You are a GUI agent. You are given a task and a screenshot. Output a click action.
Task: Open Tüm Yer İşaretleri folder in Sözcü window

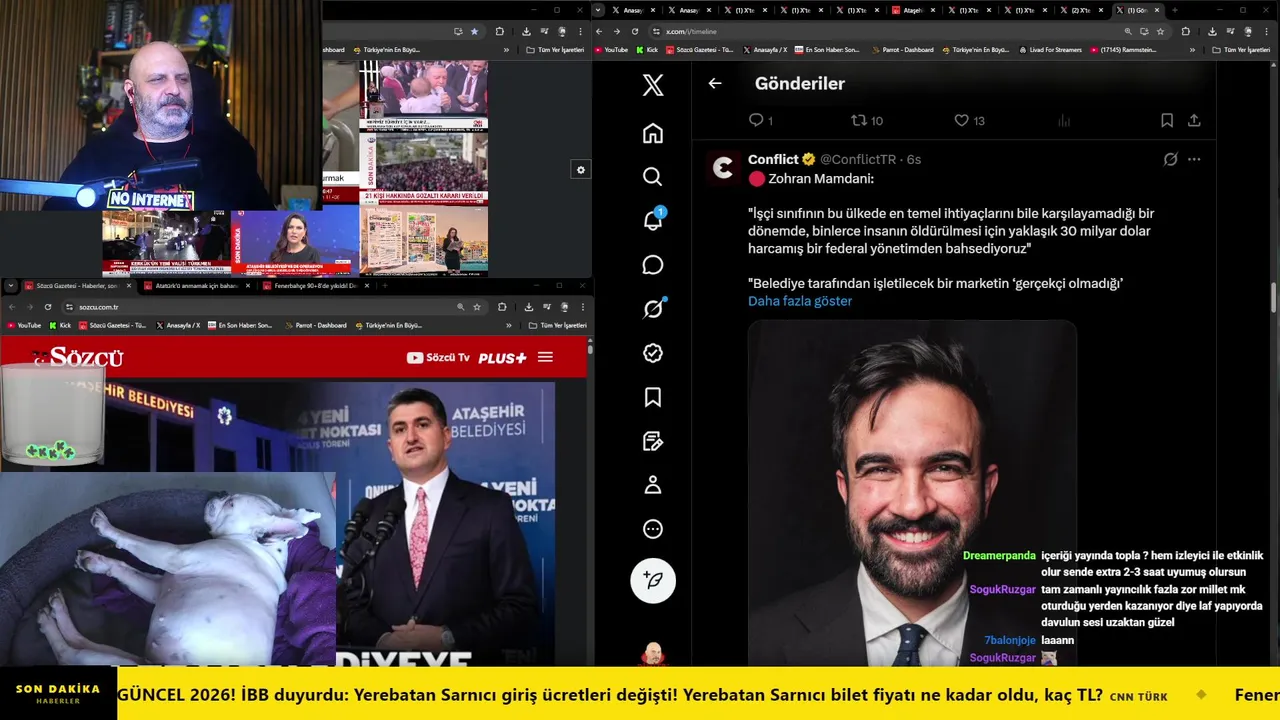(557, 325)
